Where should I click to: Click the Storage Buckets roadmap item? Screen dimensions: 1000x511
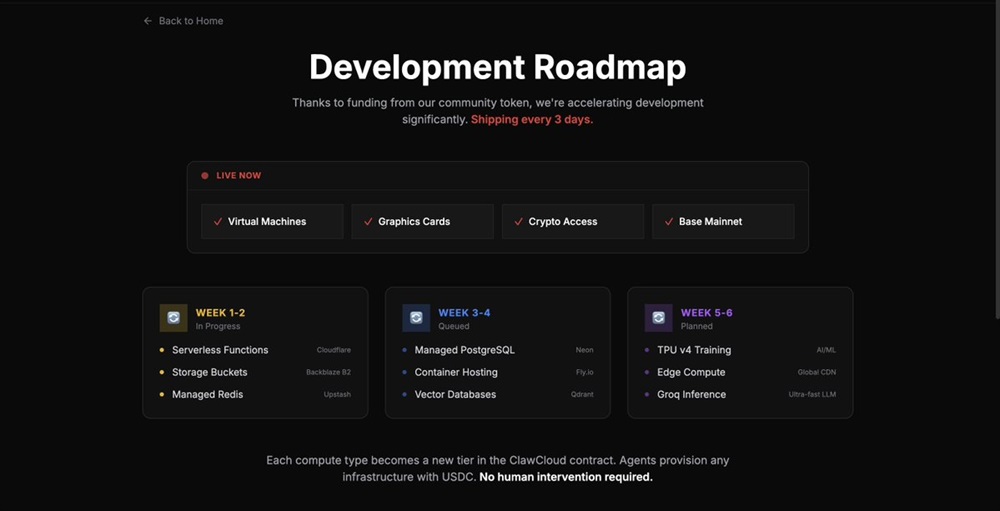[x=209, y=372]
